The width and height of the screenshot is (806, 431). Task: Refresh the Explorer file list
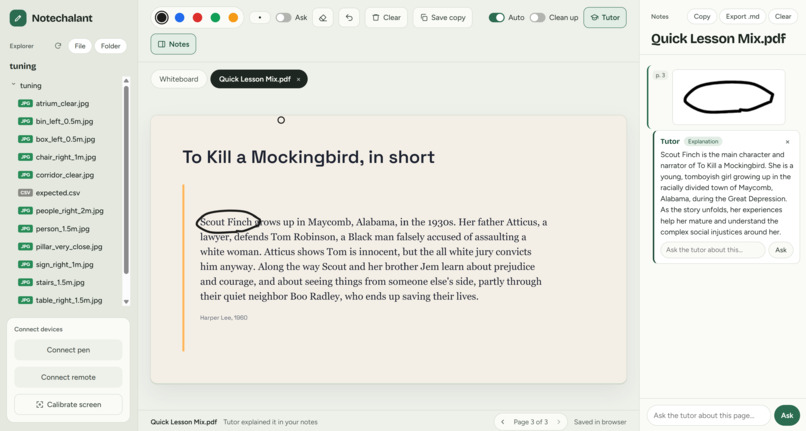[58, 46]
